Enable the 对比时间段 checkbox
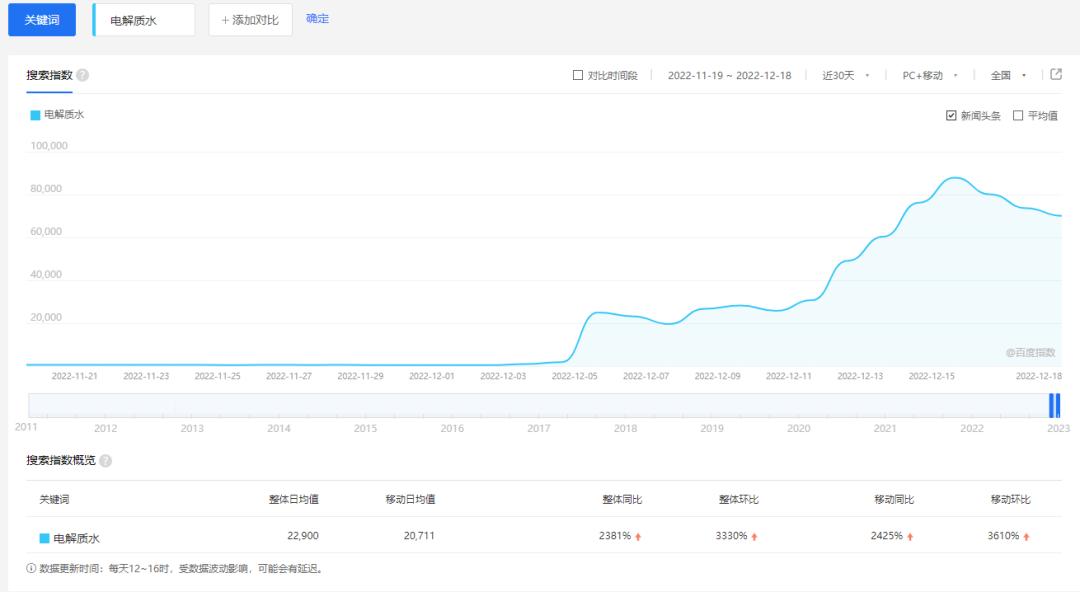Image resolution: width=1080 pixels, height=592 pixels. click(578, 74)
